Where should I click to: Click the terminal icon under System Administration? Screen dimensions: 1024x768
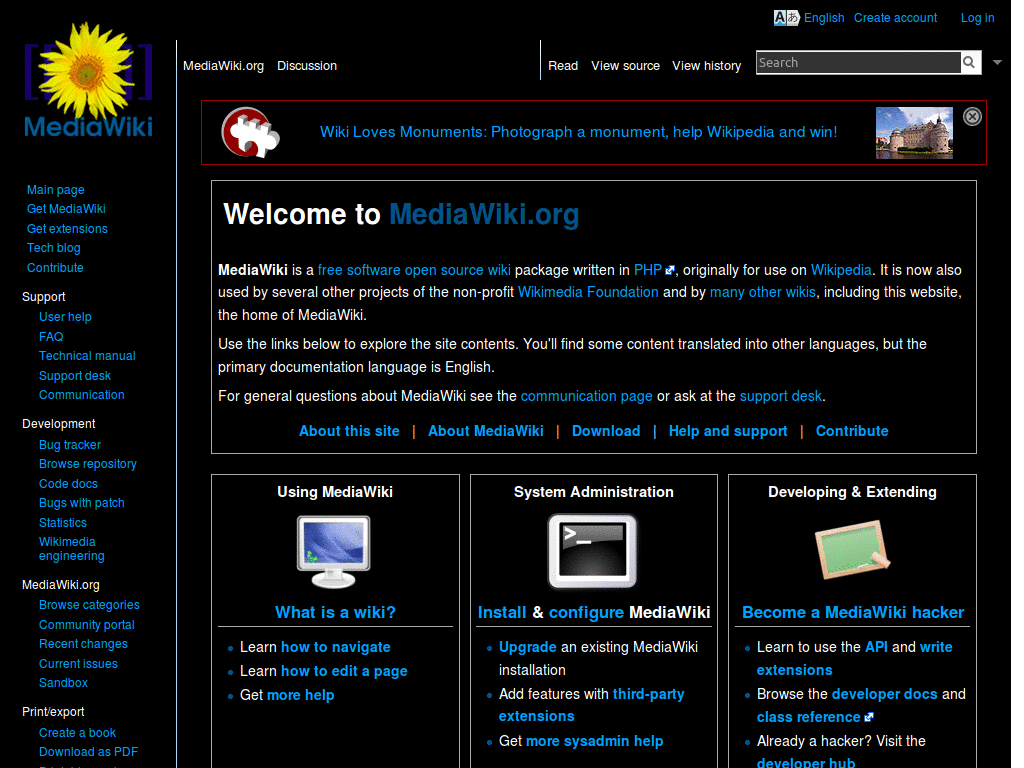592,550
